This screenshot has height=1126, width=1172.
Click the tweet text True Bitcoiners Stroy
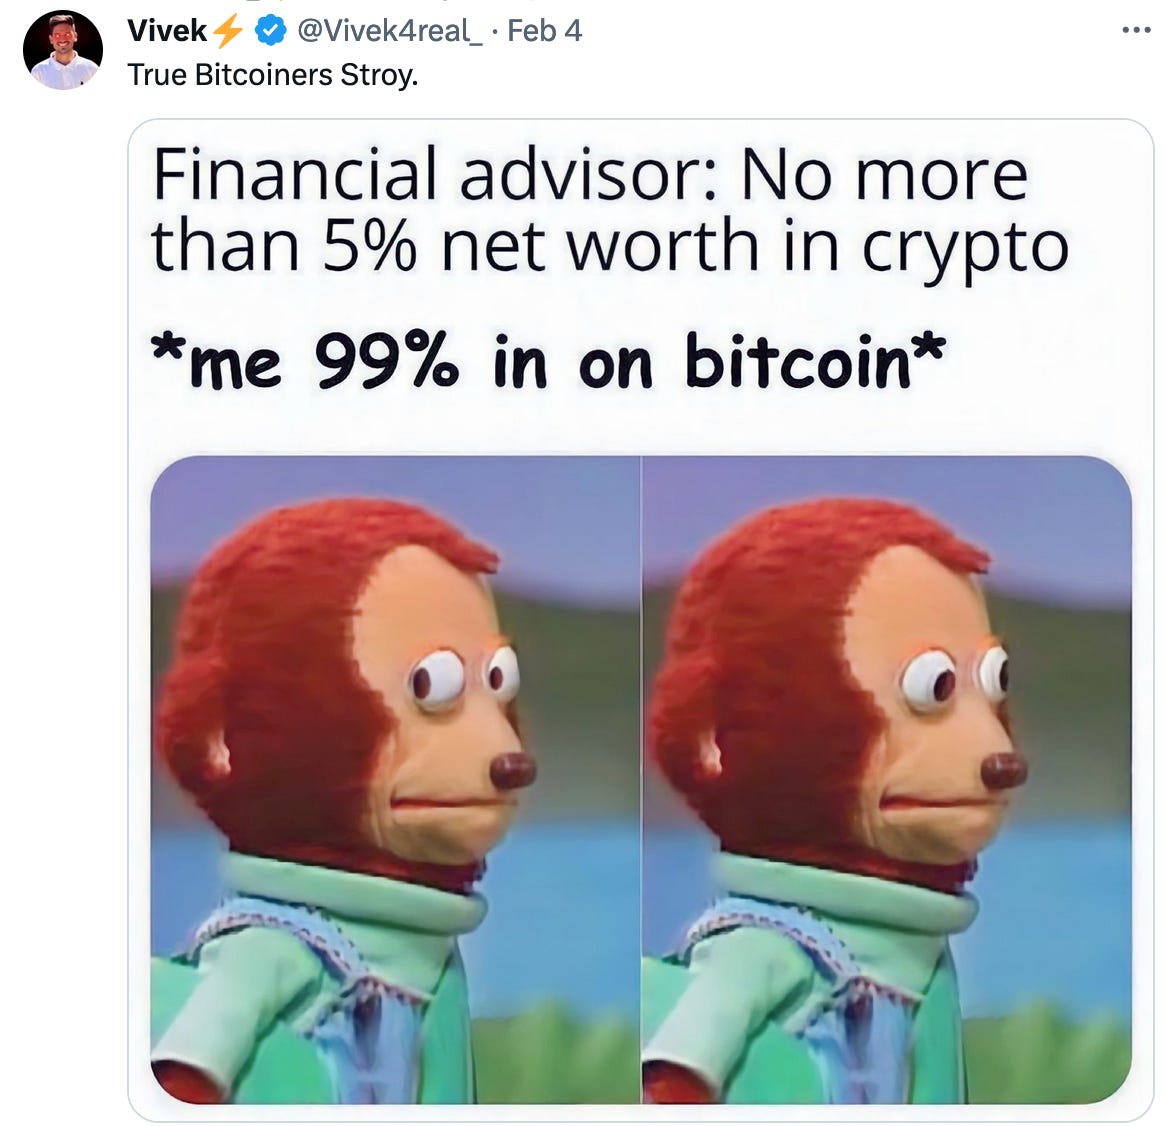point(272,75)
